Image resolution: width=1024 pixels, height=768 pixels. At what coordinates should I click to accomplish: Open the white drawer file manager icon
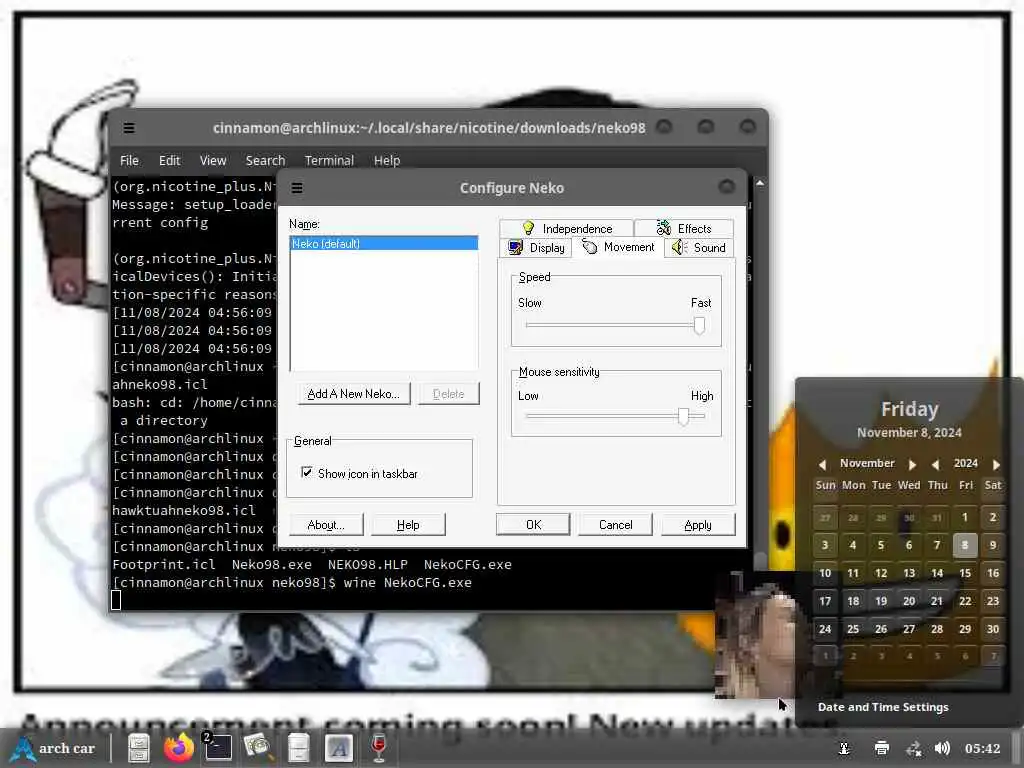[298, 748]
